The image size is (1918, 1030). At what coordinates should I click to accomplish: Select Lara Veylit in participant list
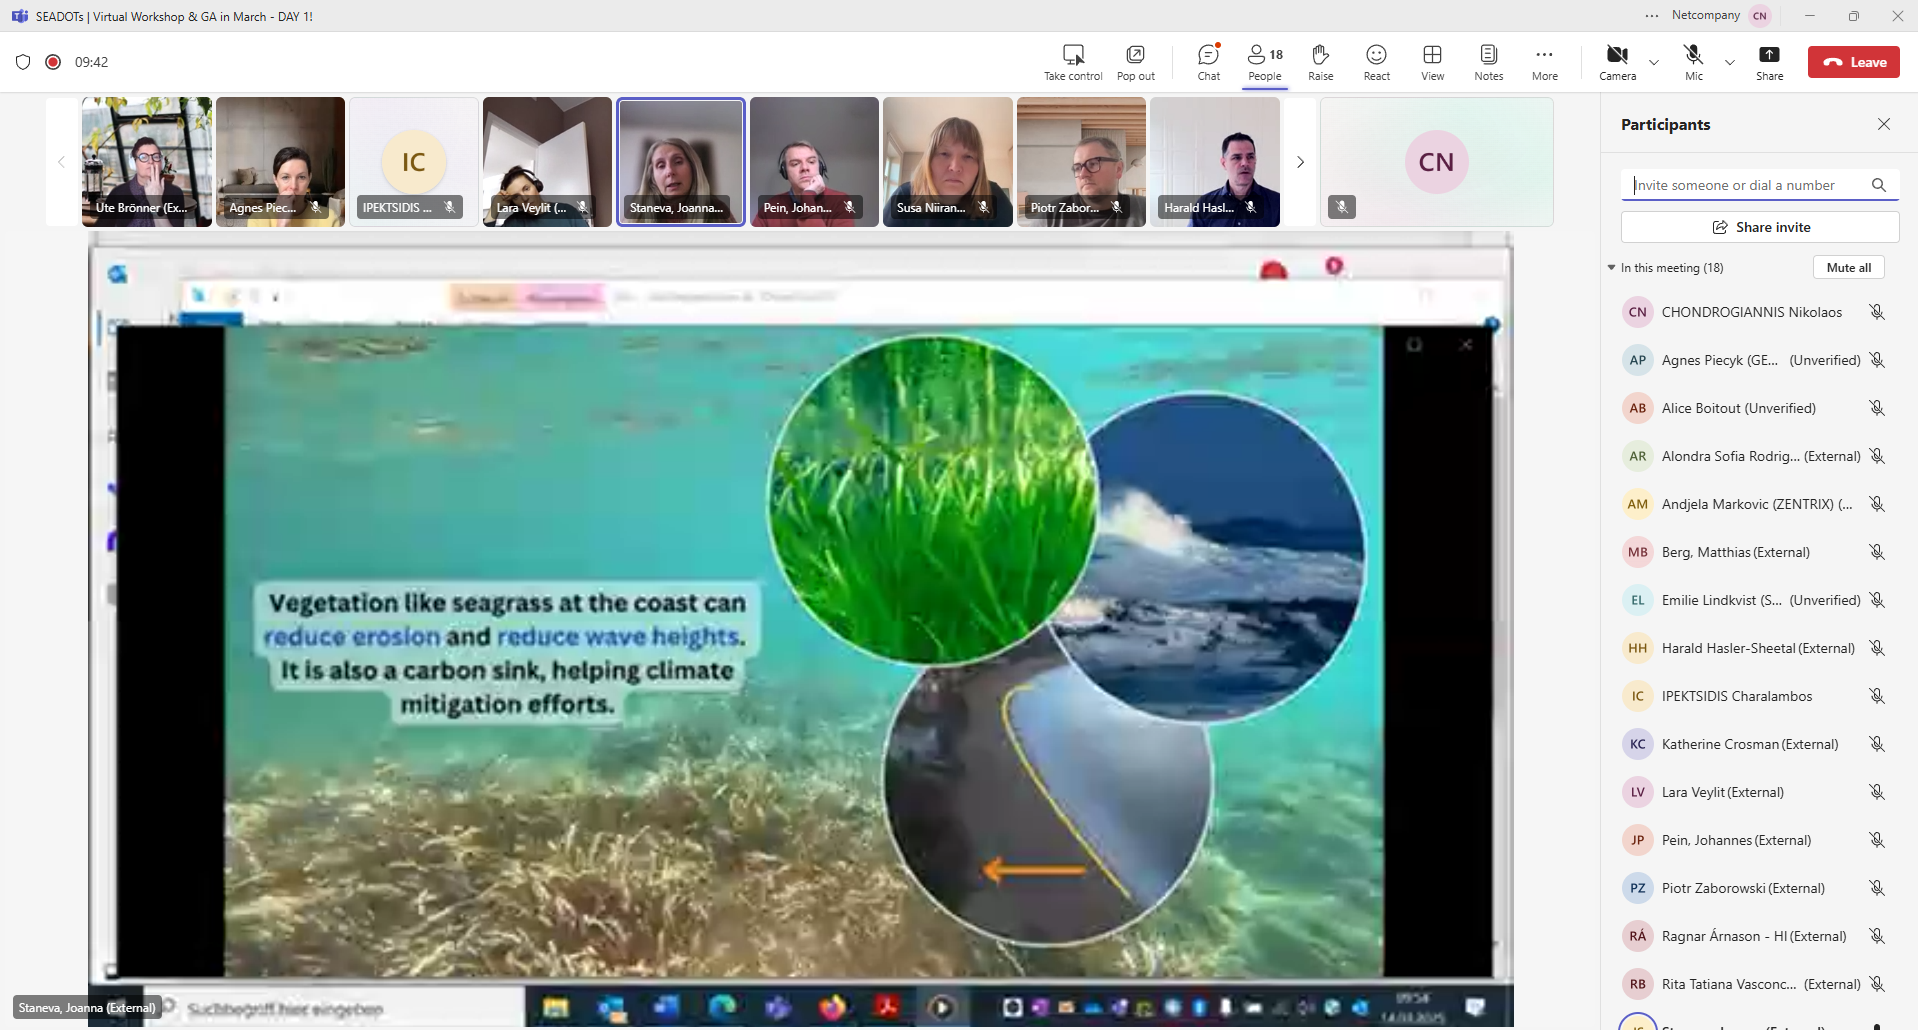pyautogui.click(x=1722, y=792)
